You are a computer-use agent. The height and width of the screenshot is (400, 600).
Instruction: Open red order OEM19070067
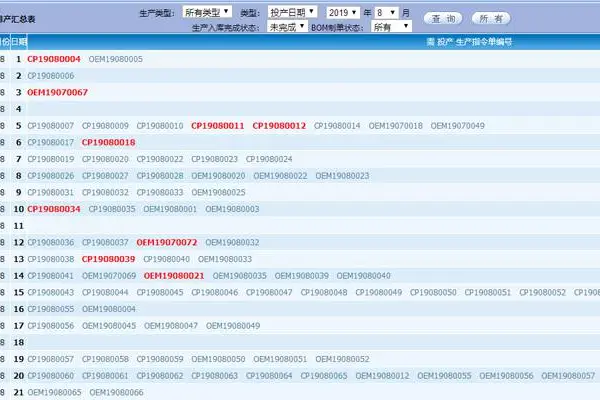point(57,92)
